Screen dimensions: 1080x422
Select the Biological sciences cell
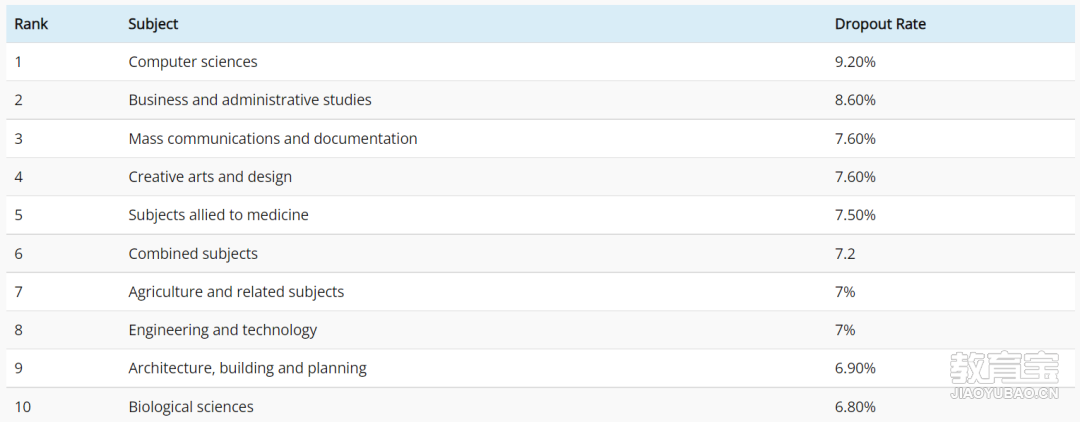coord(191,407)
